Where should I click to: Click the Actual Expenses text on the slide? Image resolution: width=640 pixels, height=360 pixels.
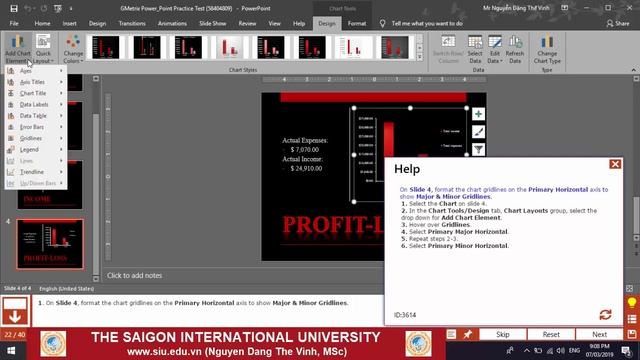click(x=304, y=140)
